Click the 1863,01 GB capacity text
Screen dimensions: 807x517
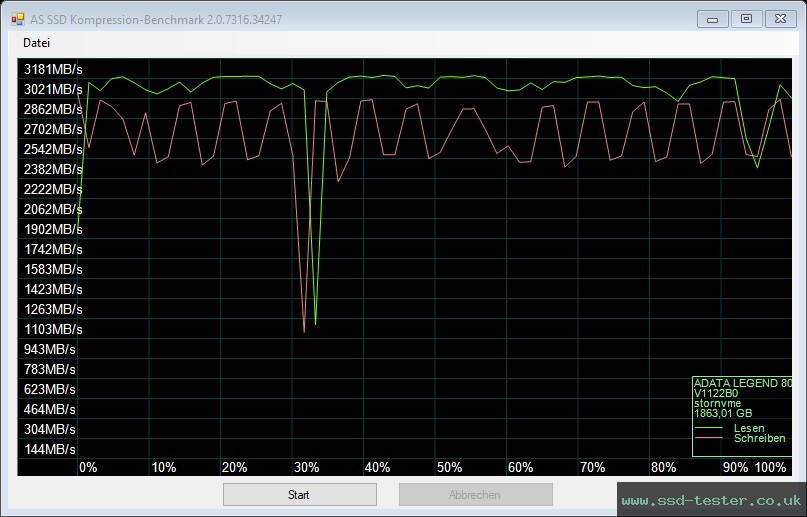[723, 413]
